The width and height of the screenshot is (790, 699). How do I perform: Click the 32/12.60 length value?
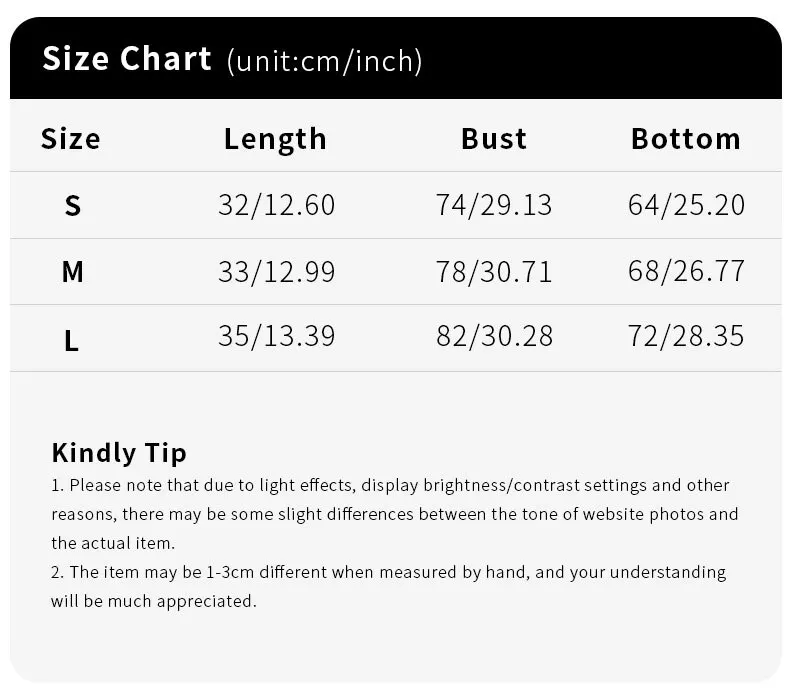pyautogui.click(x=277, y=206)
